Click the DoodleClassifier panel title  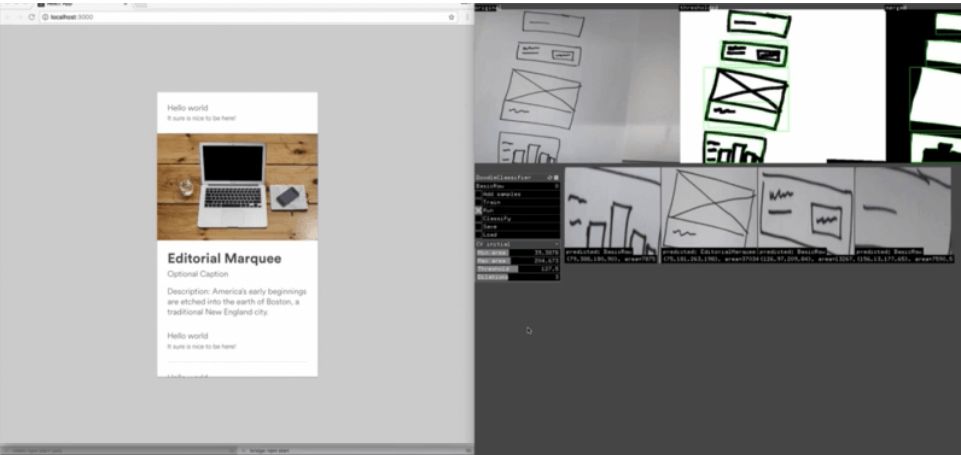[504, 178]
